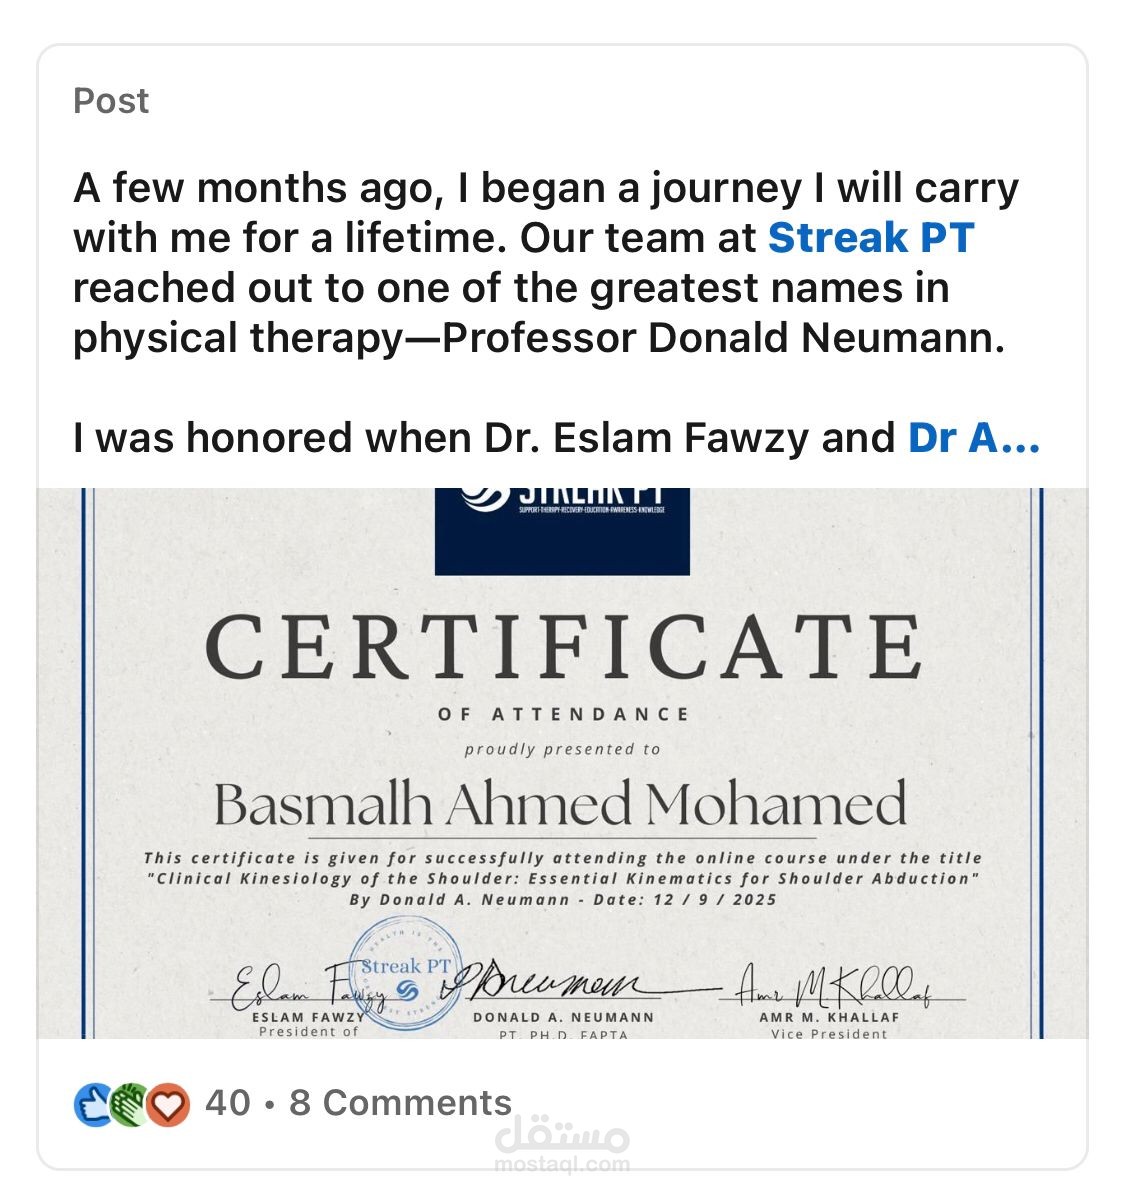
Task: Expand the post text via the ellipsis
Action: (x=1020, y=440)
